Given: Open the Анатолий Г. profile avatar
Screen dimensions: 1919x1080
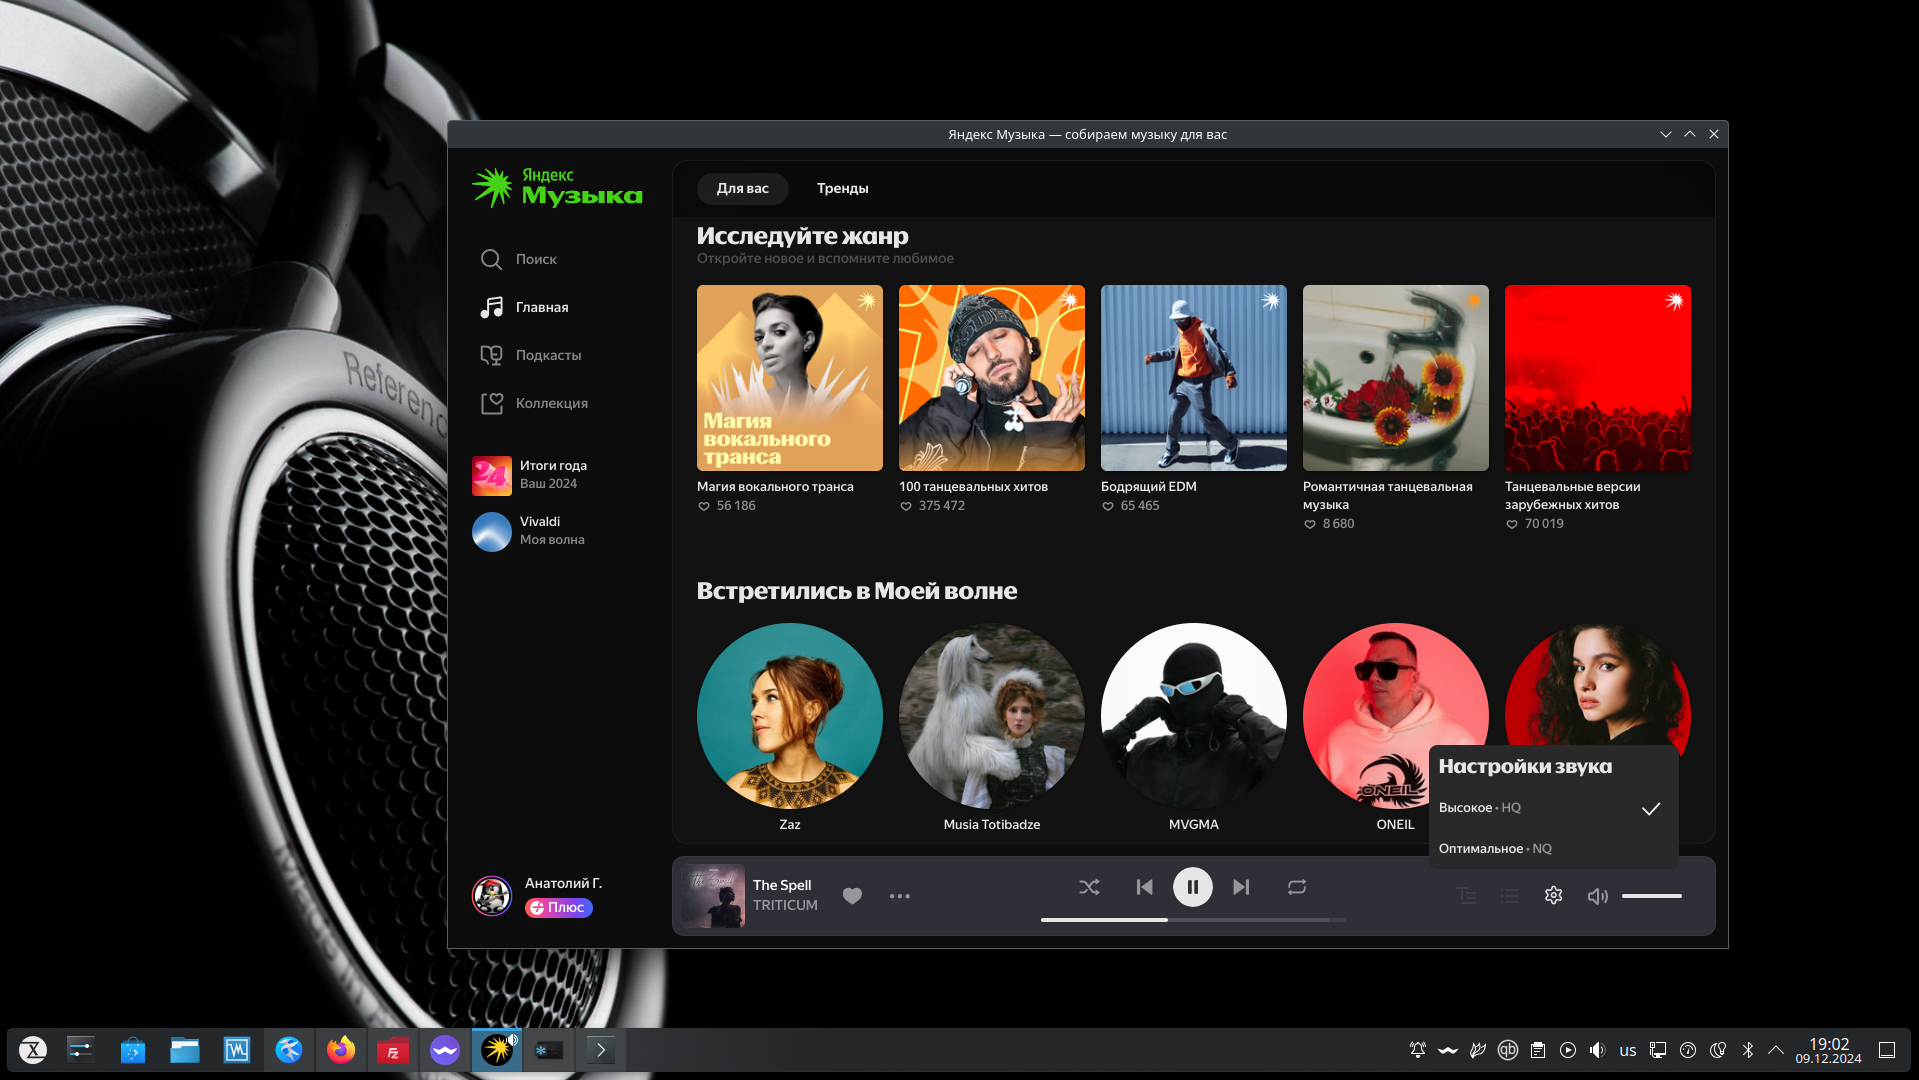Looking at the screenshot, I should 492,896.
